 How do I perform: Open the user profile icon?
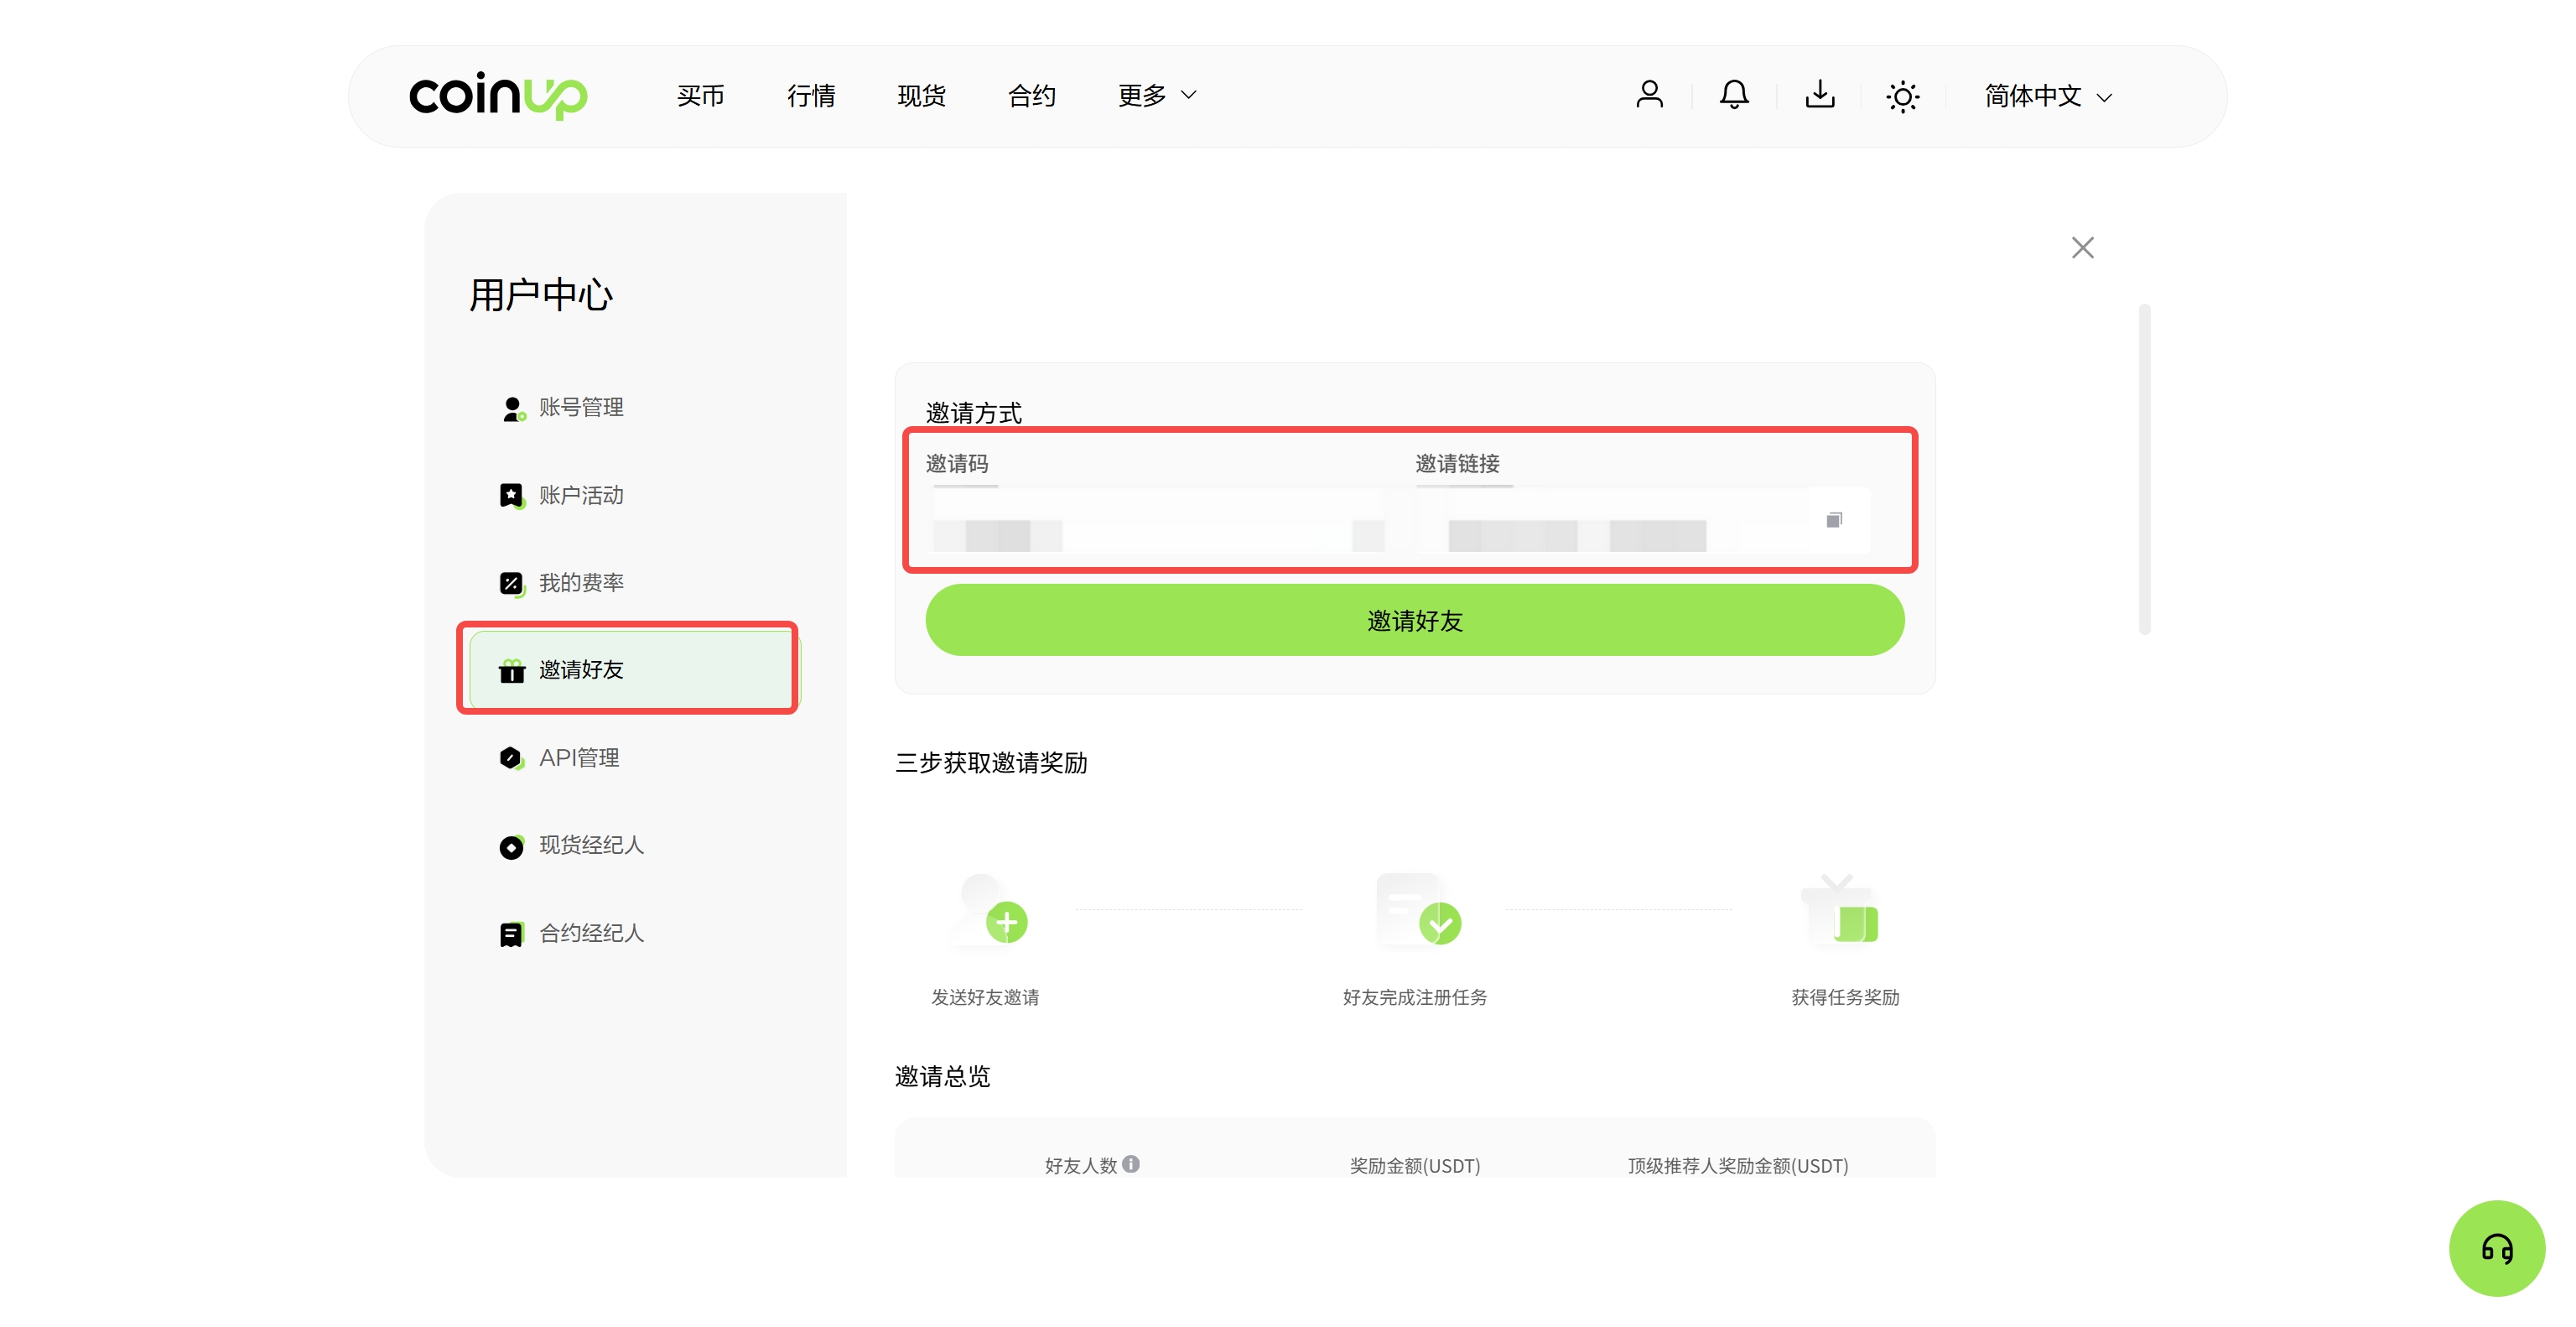(x=1649, y=95)
